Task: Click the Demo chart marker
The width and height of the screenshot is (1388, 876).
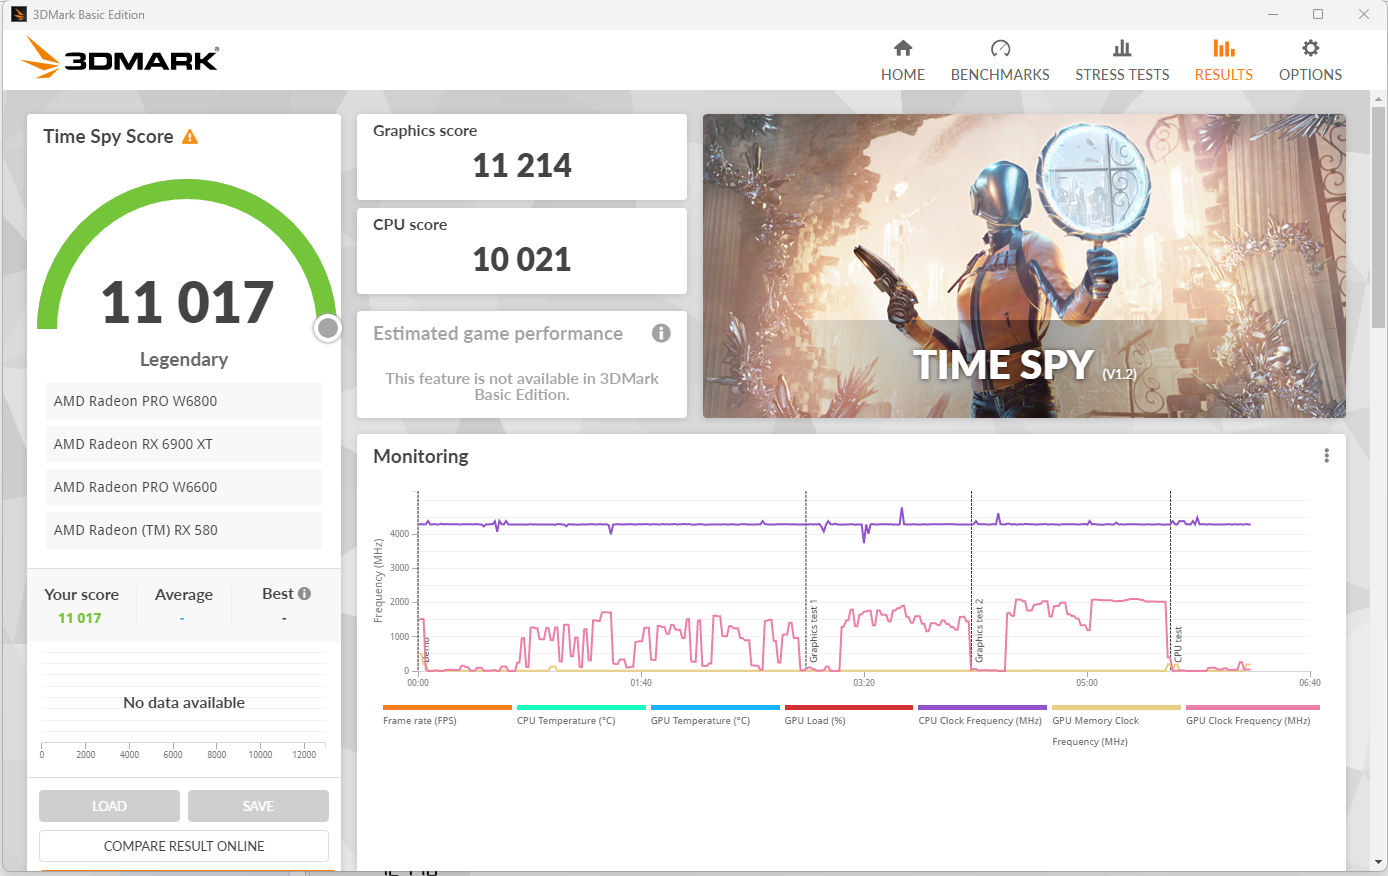Action: [x=426, y=651]
